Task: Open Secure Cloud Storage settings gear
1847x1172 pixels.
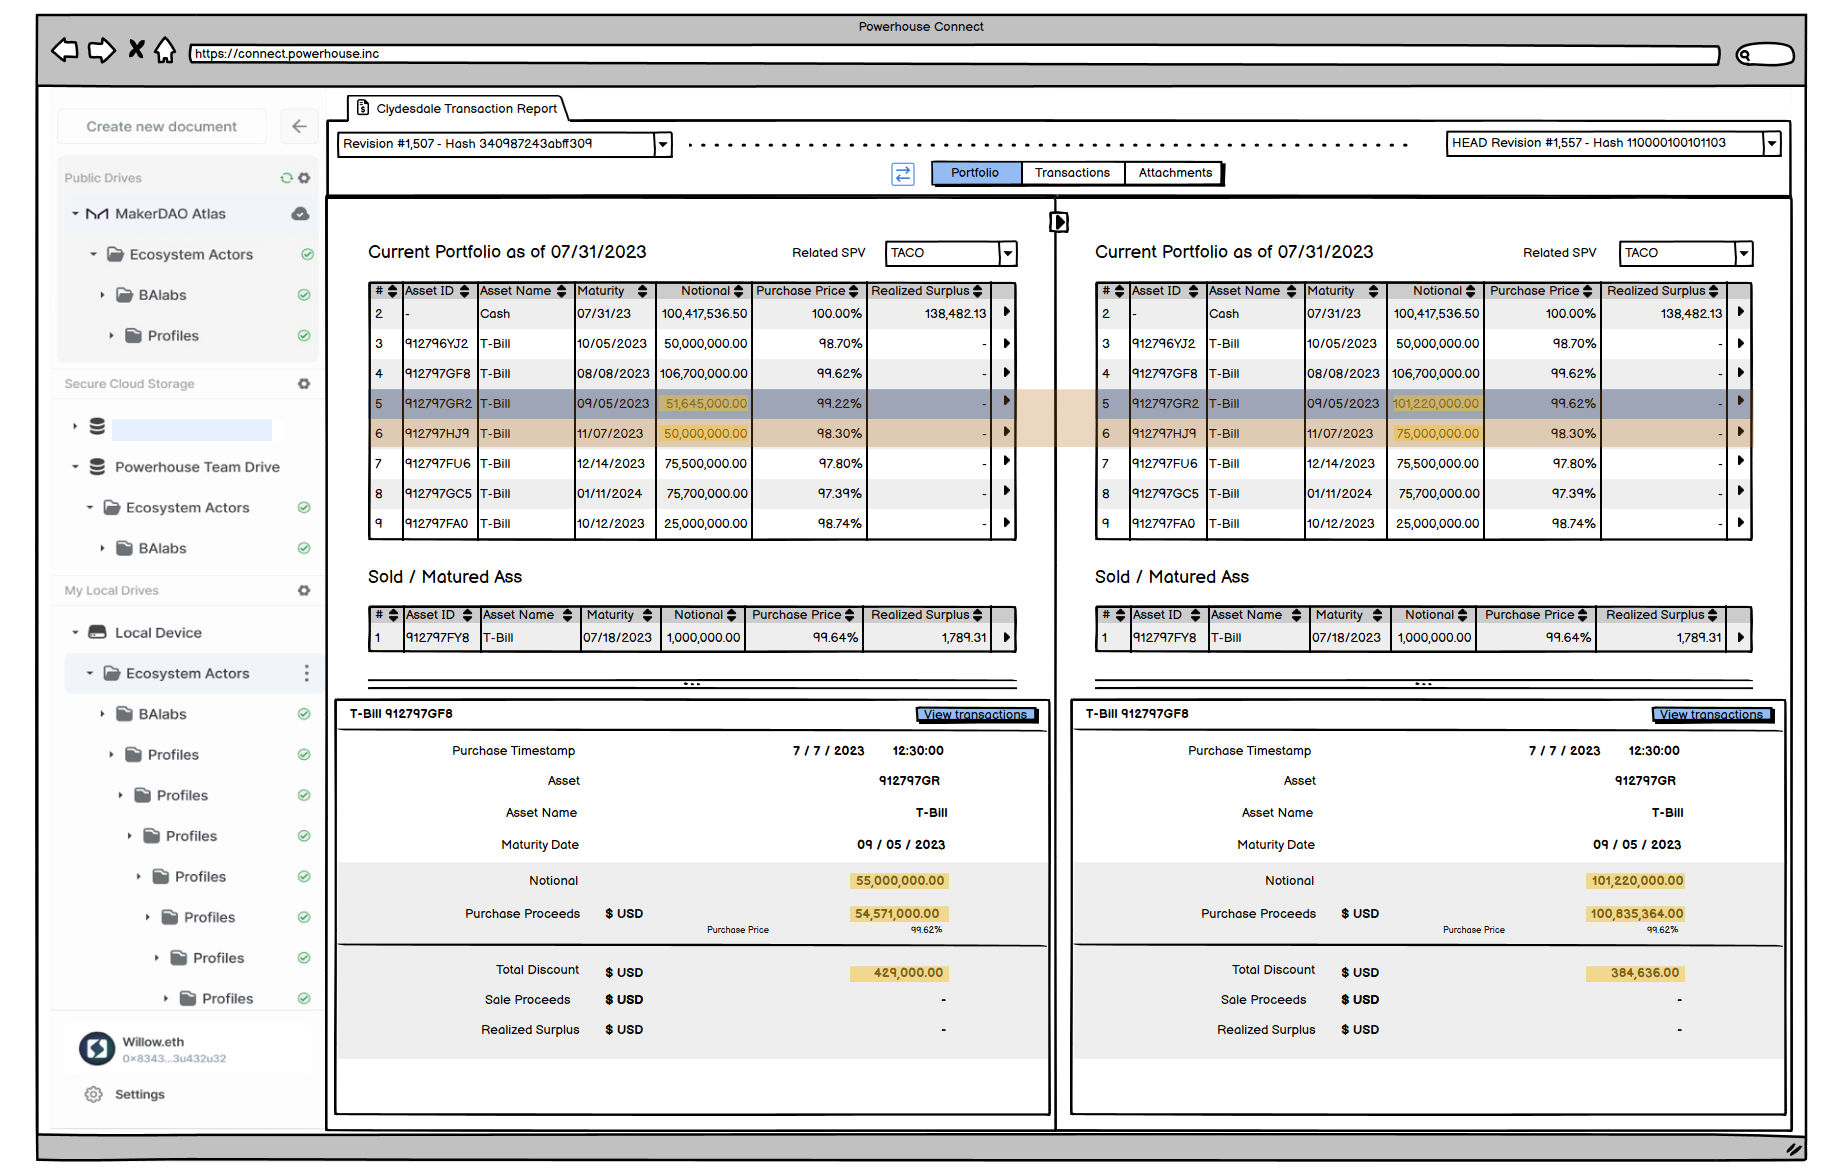Action: coord(304,384)
